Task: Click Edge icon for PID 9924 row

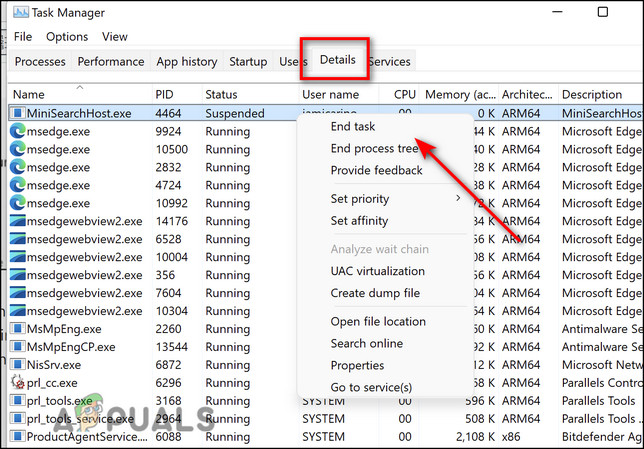Action: click(18, 131)
